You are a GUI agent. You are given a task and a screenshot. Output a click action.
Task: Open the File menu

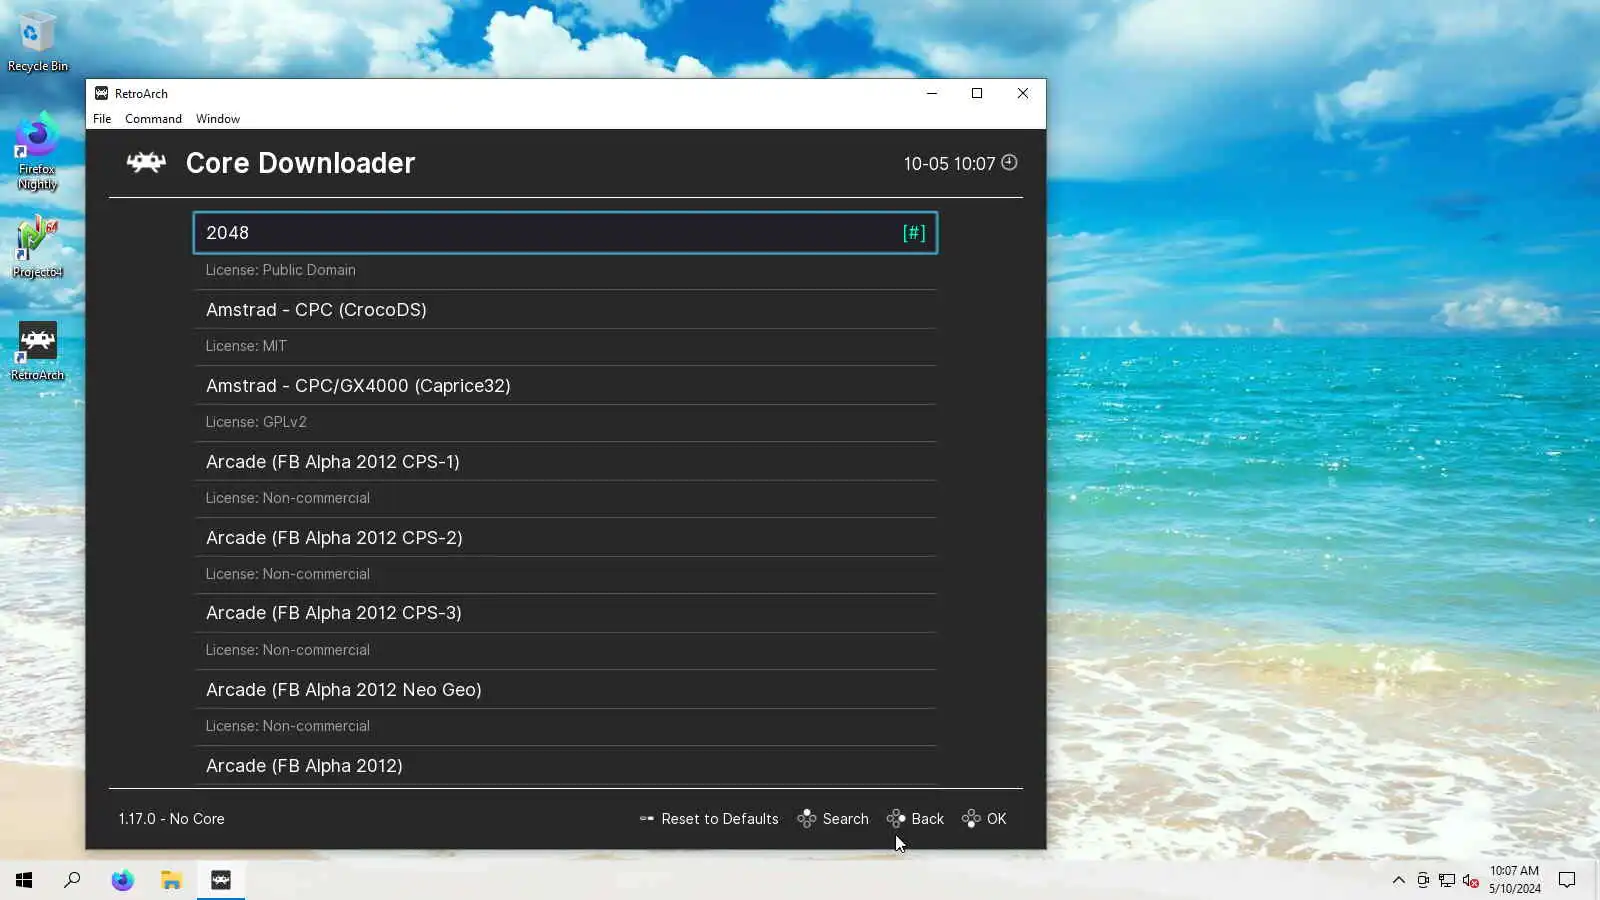(102, 119)
